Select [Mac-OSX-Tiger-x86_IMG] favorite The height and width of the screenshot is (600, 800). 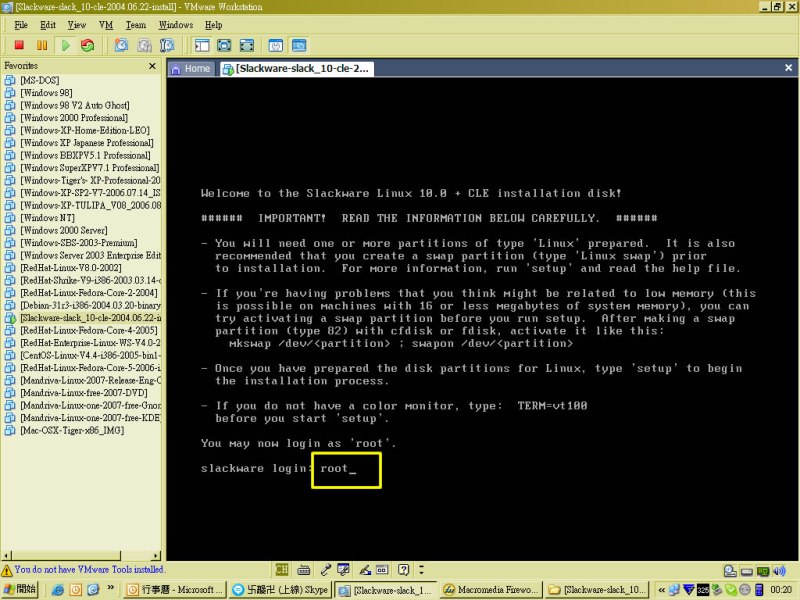[x=72, y=430]
